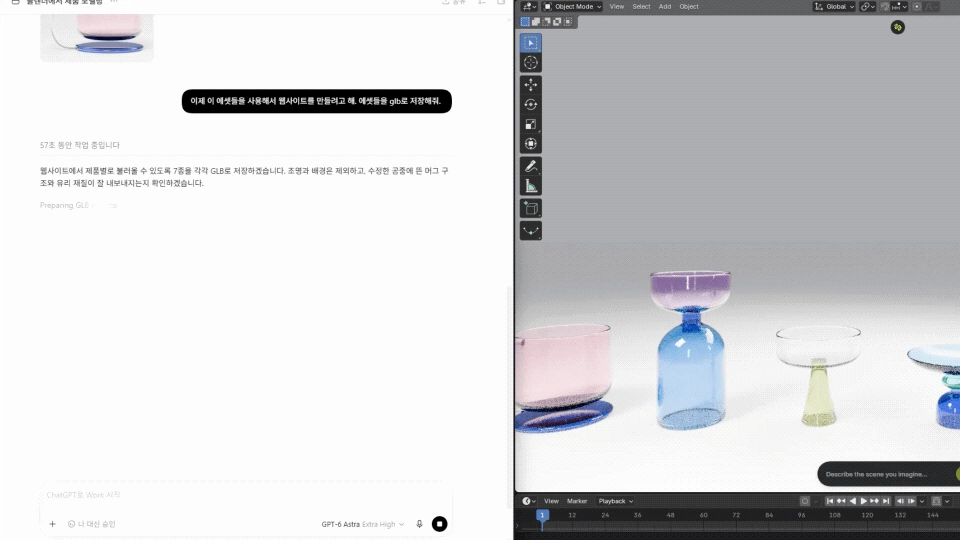Play the animation forward

tap(864, 501)
